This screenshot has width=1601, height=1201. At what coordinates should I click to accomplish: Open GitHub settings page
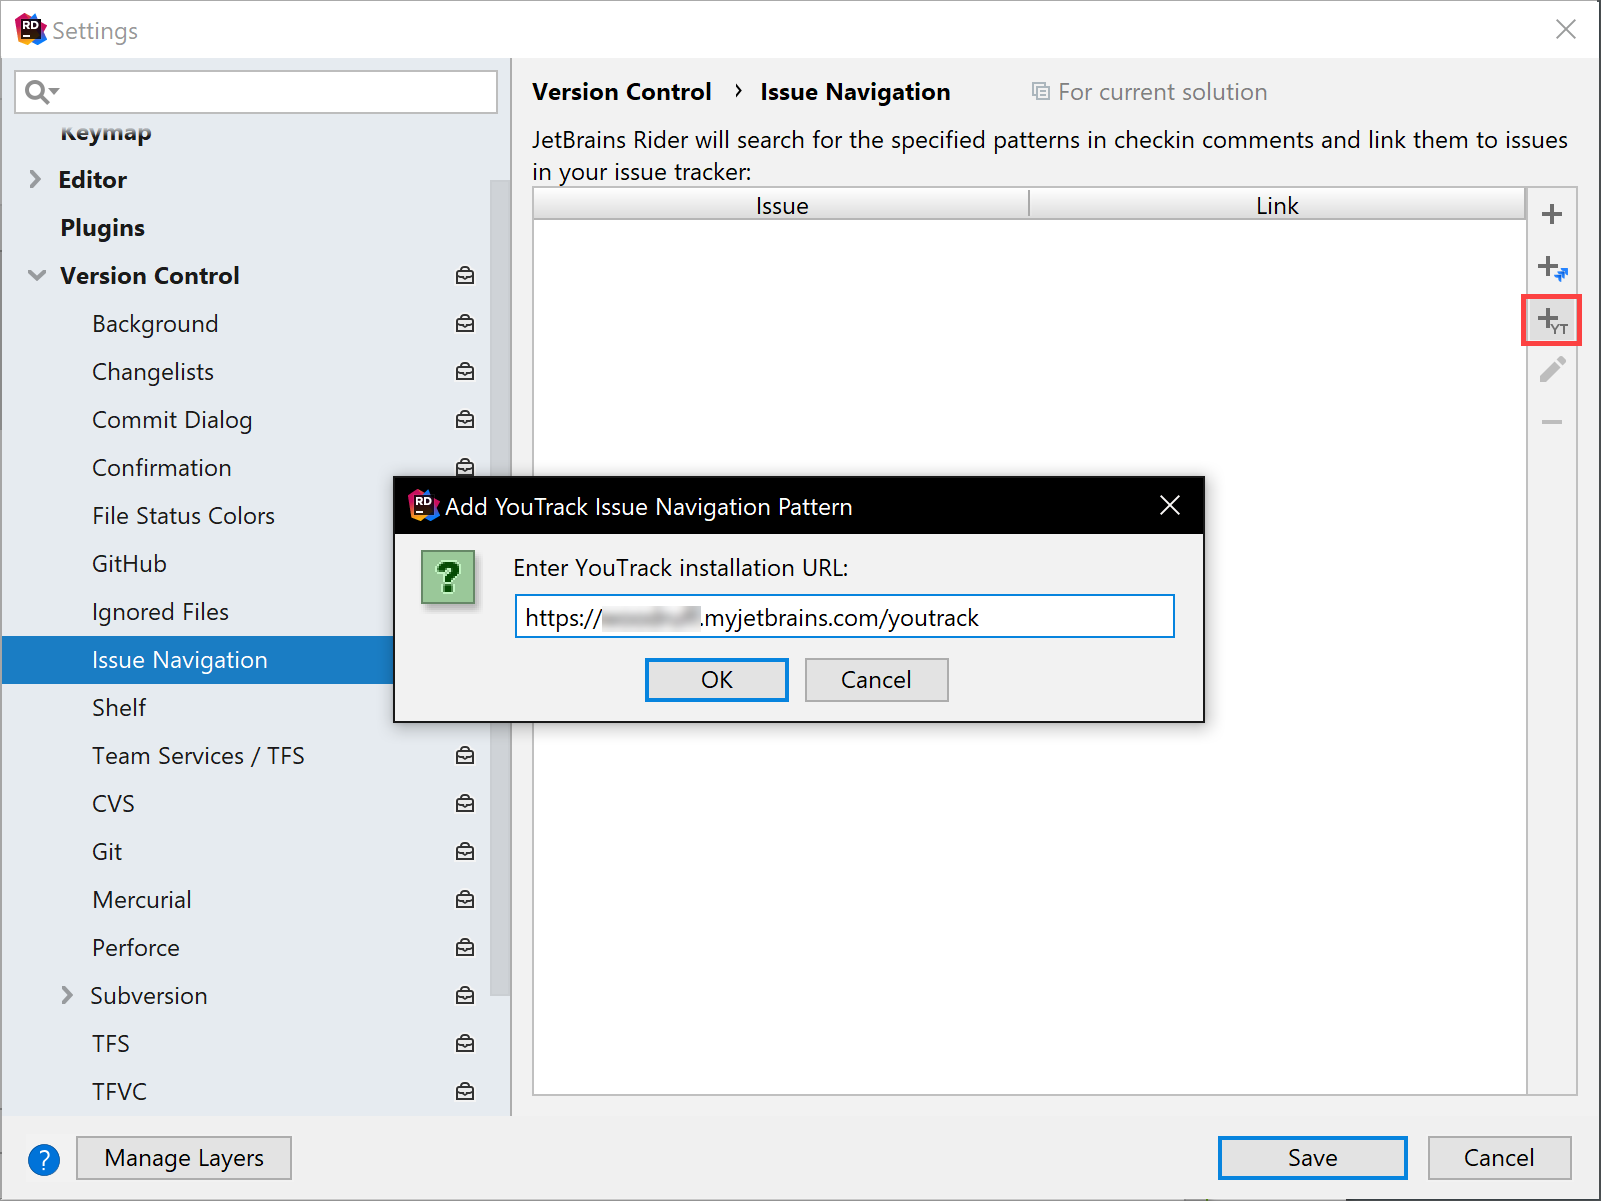(x=129, y=564)
